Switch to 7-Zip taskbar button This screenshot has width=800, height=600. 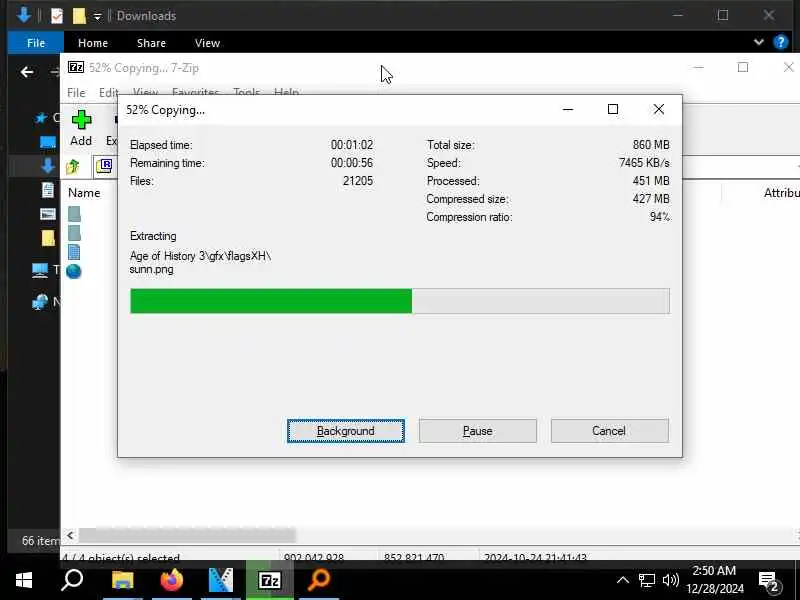point(270,580)
